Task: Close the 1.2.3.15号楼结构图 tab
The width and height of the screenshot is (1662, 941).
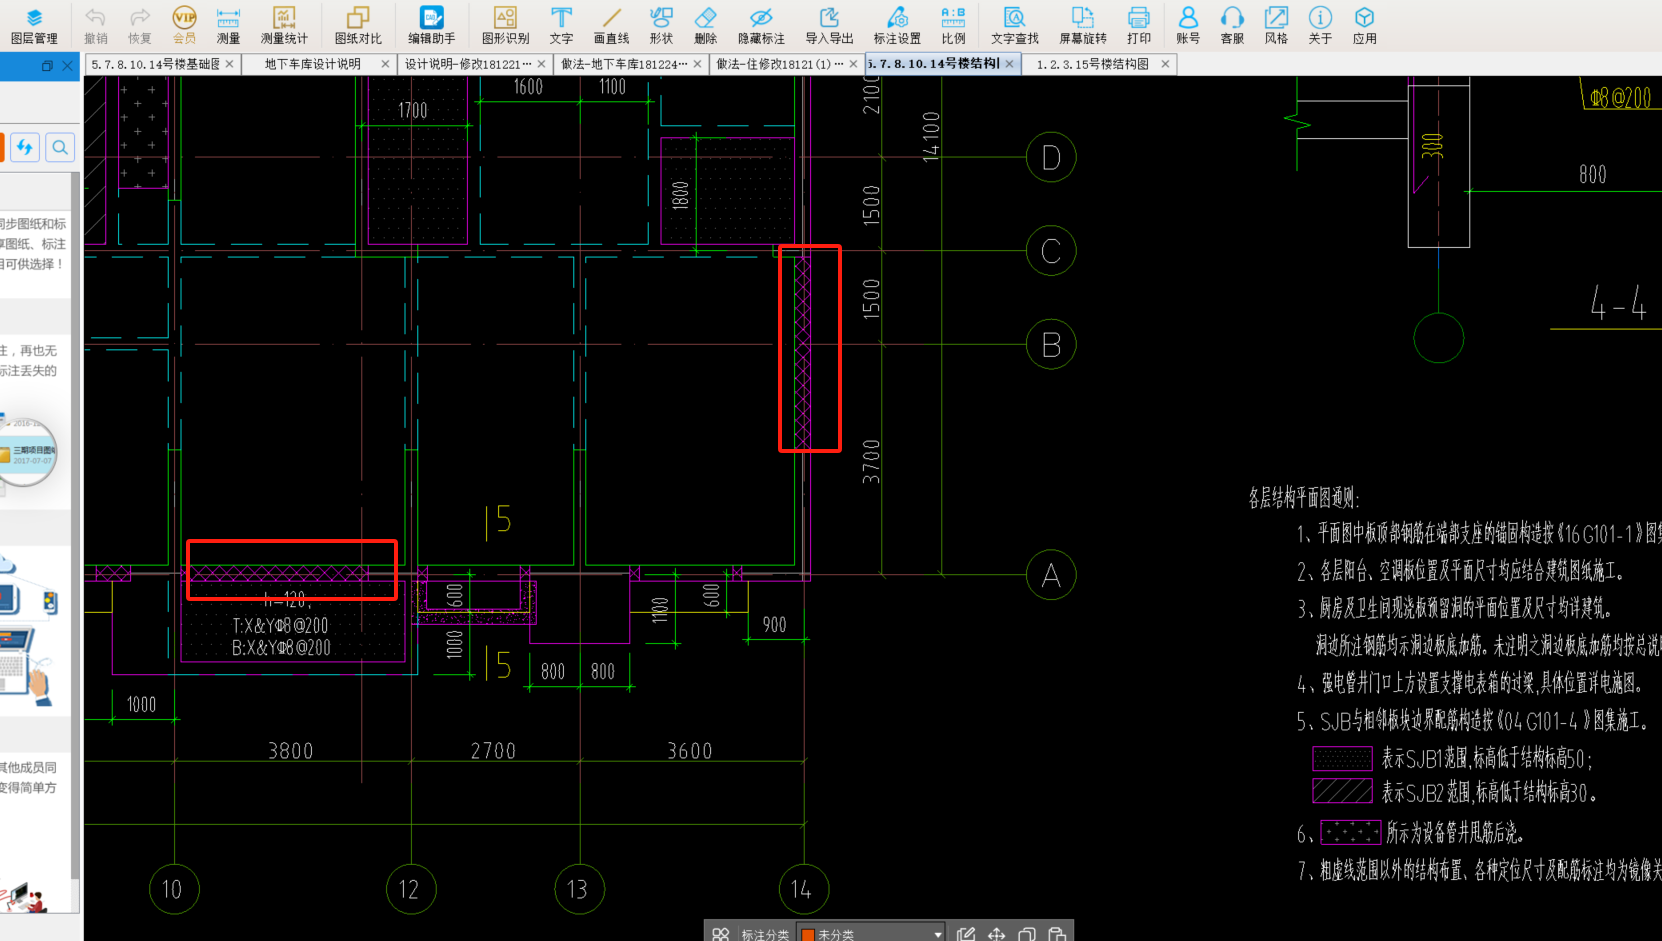Action: point(1165,64)
